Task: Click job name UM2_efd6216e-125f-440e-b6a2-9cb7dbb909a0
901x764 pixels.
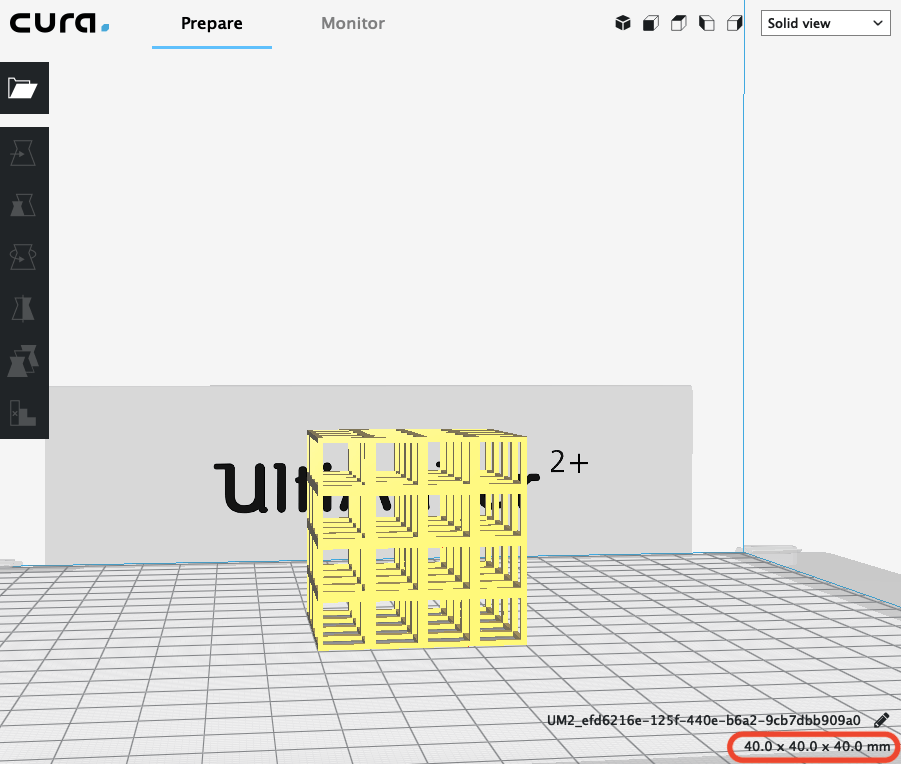Action: tap(703, 720)
